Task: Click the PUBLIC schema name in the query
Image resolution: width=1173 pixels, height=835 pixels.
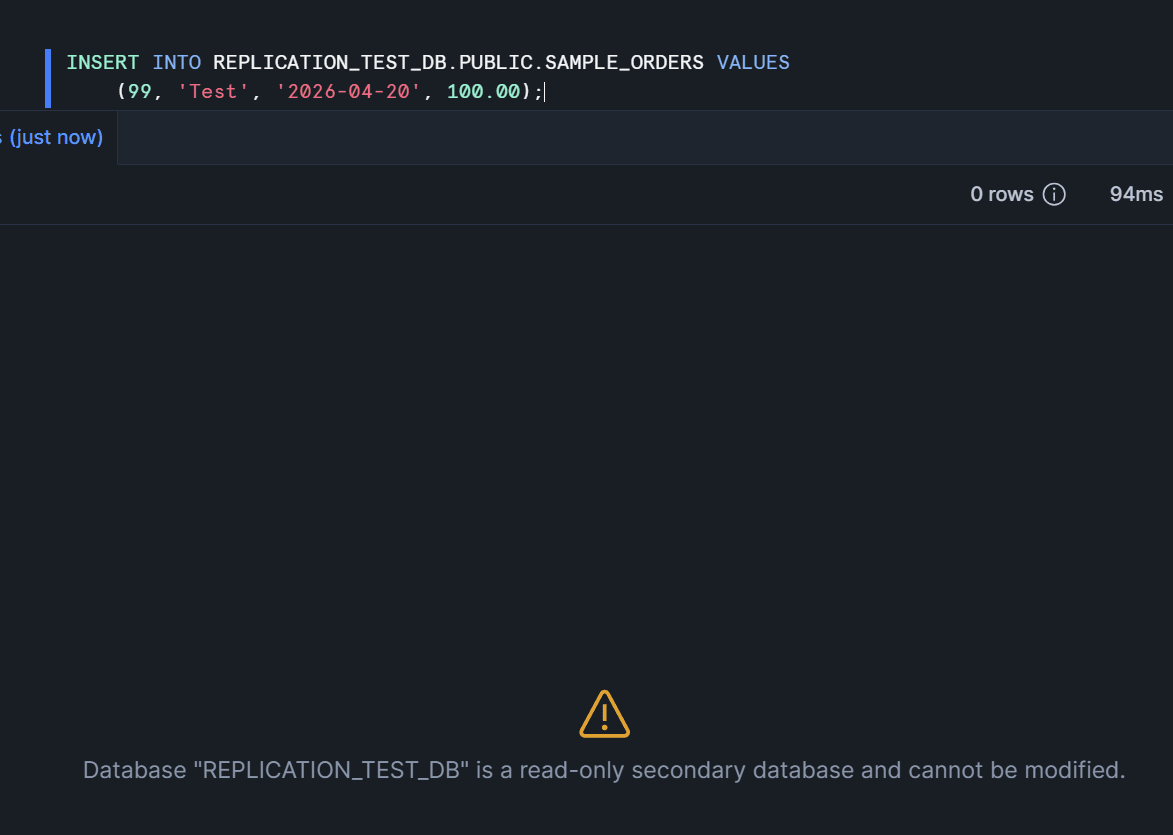Action: [495, 62]
